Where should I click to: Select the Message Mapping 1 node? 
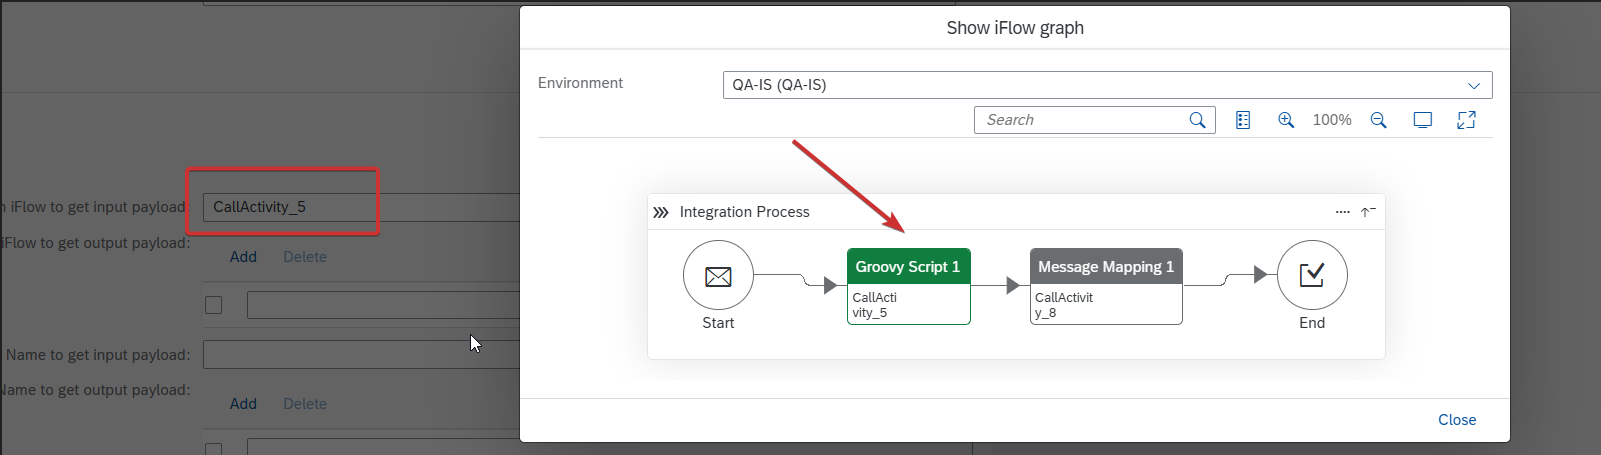tap(1106, 286)
